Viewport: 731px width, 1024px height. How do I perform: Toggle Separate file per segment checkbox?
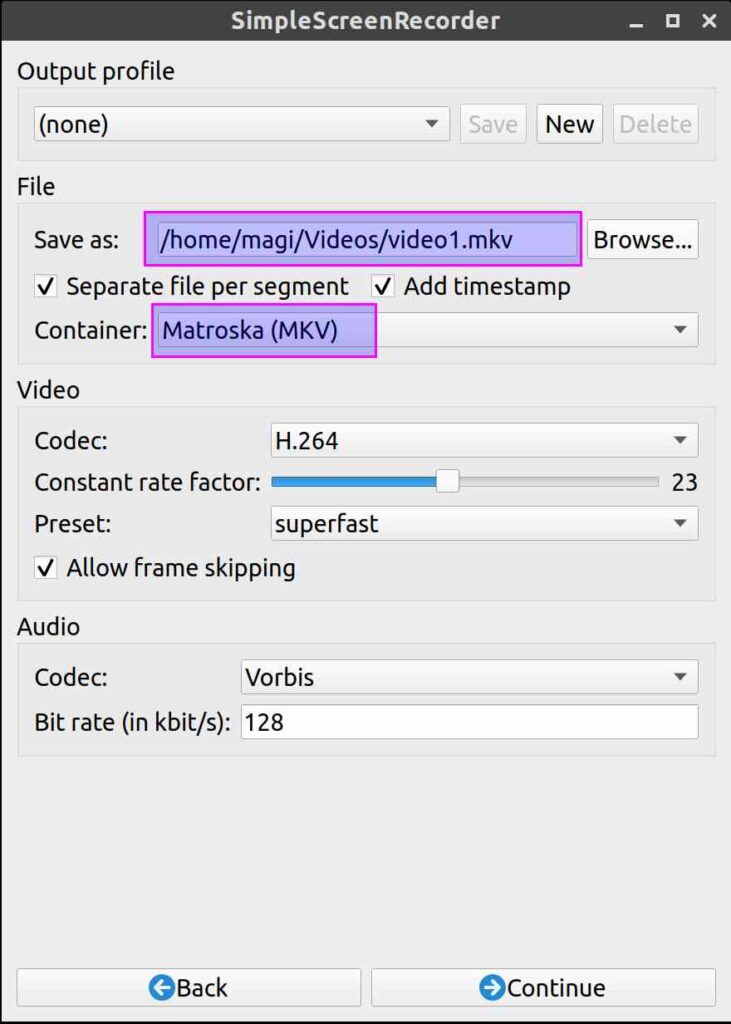click(45, 287)
